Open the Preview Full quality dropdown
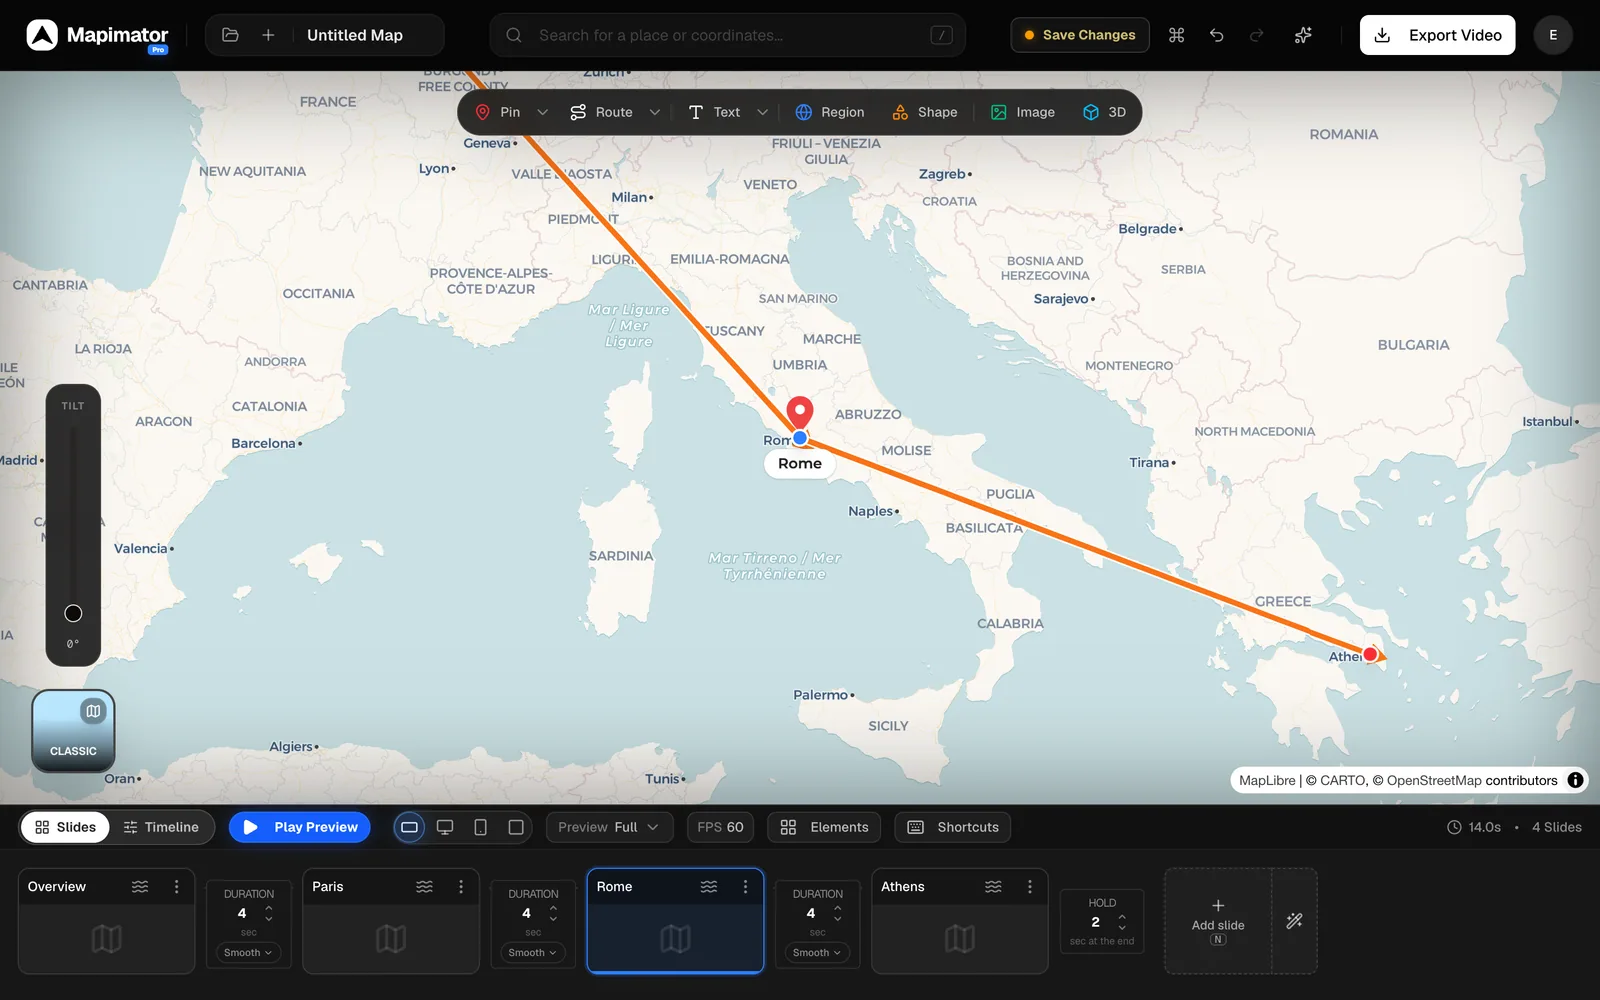The height and width of the screenshot is (1000, 1600). [609, 827]
